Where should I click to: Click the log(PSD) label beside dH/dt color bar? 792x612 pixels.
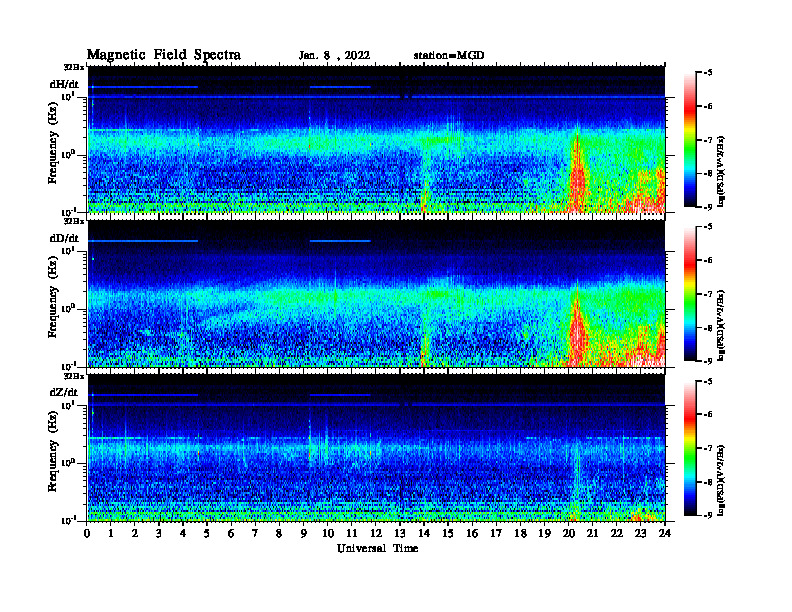click(721, 171)
